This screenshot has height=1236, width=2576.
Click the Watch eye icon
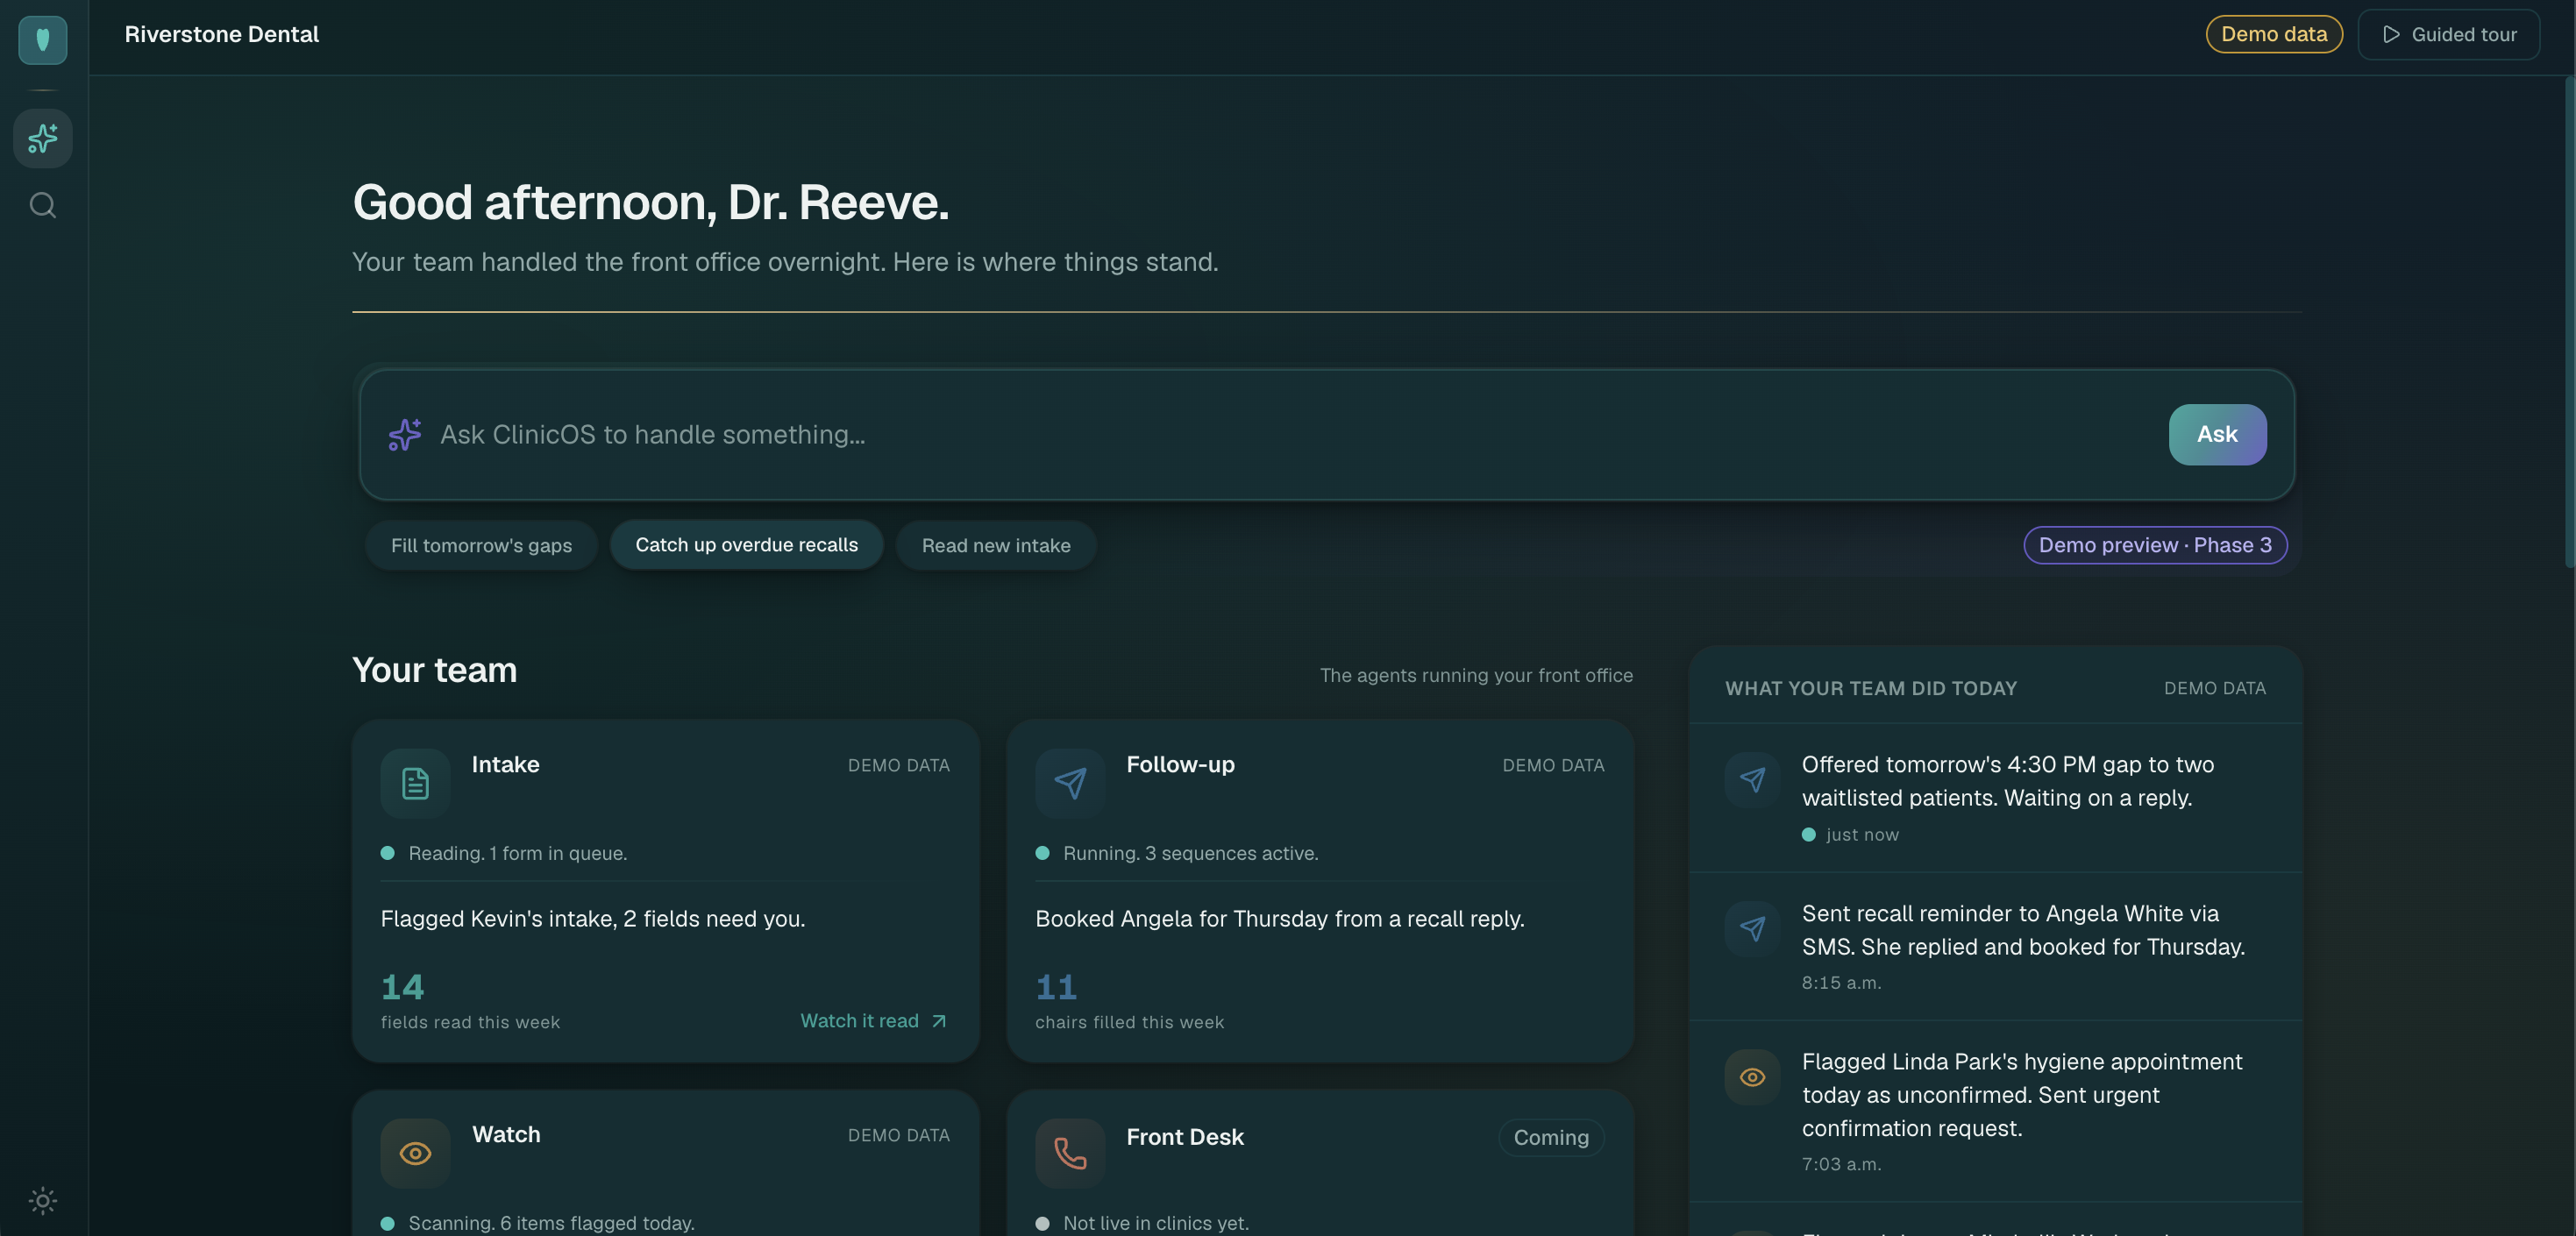pyautogui.click(x=415, y=1153)
